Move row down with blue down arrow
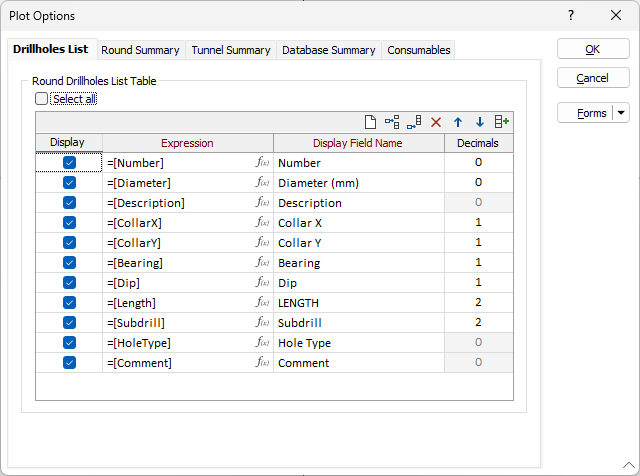Image resolution: width=640 pixels, height=476 pixels. tap(480, 122)
